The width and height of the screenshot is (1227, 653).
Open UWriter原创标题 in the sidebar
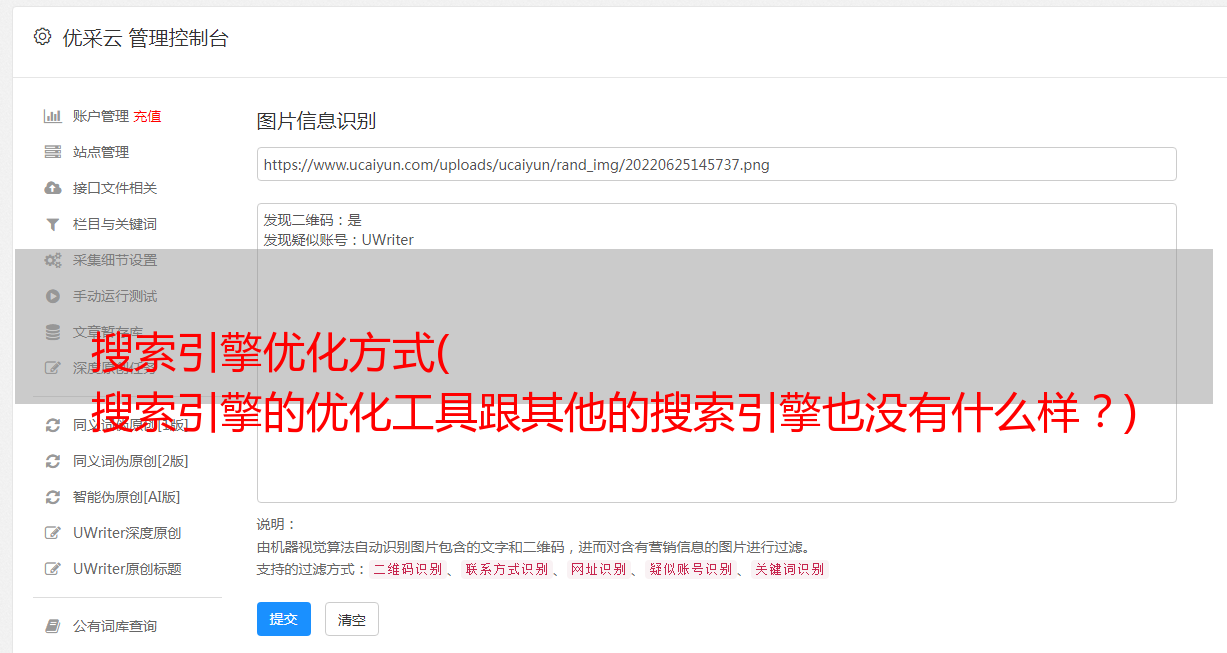click(127, 569)
